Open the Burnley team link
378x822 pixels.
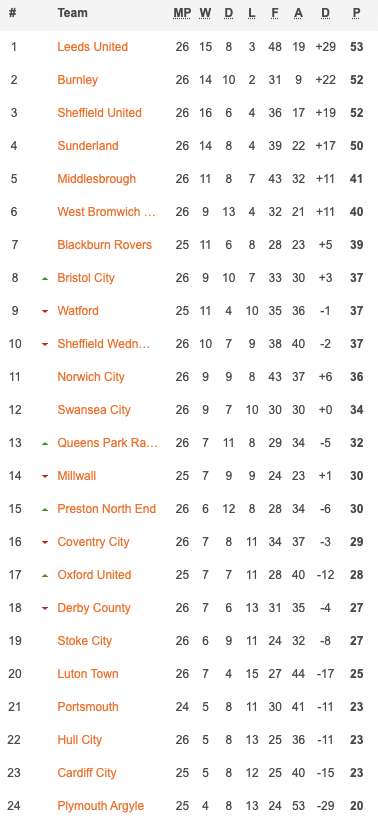point(78,80)
